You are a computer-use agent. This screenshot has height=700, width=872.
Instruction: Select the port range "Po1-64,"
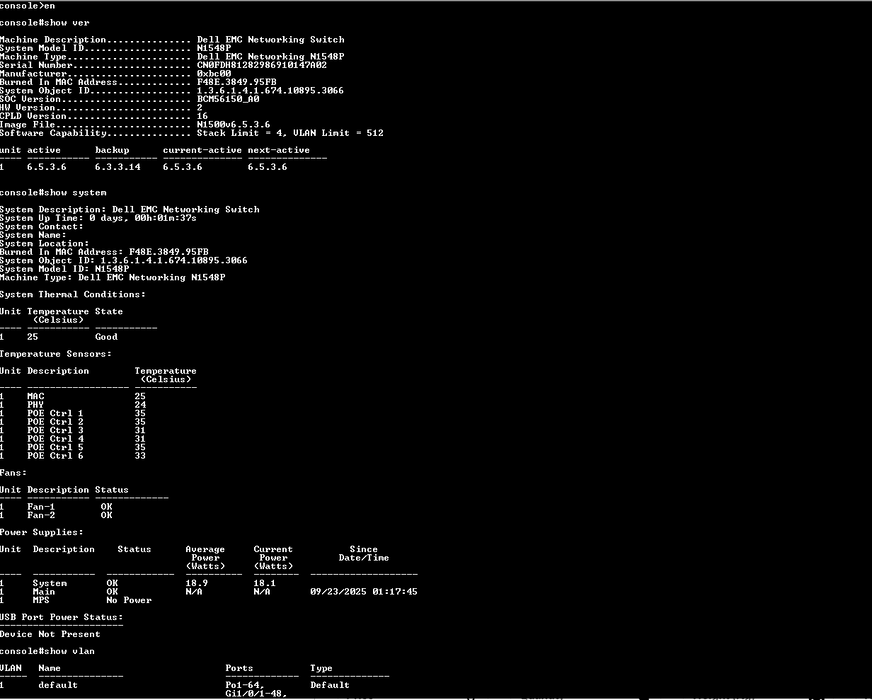[245, 685]
